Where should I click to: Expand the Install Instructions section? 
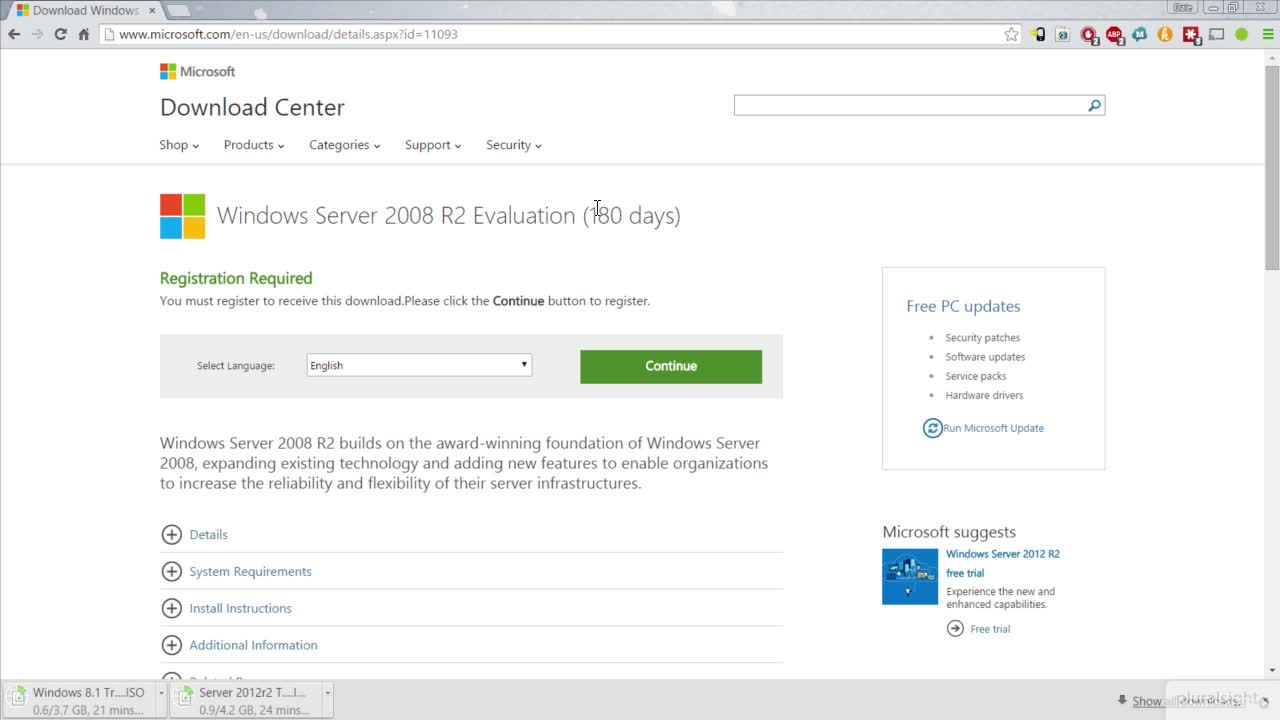pyautogui.click(x=226, y=608)
